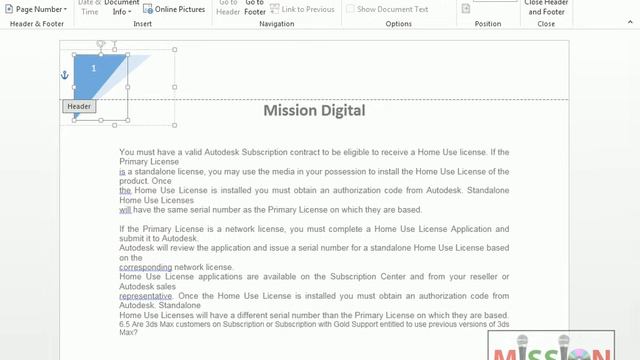Click the rotation handle above the shape
640x360 pixels.
[100, 43]
